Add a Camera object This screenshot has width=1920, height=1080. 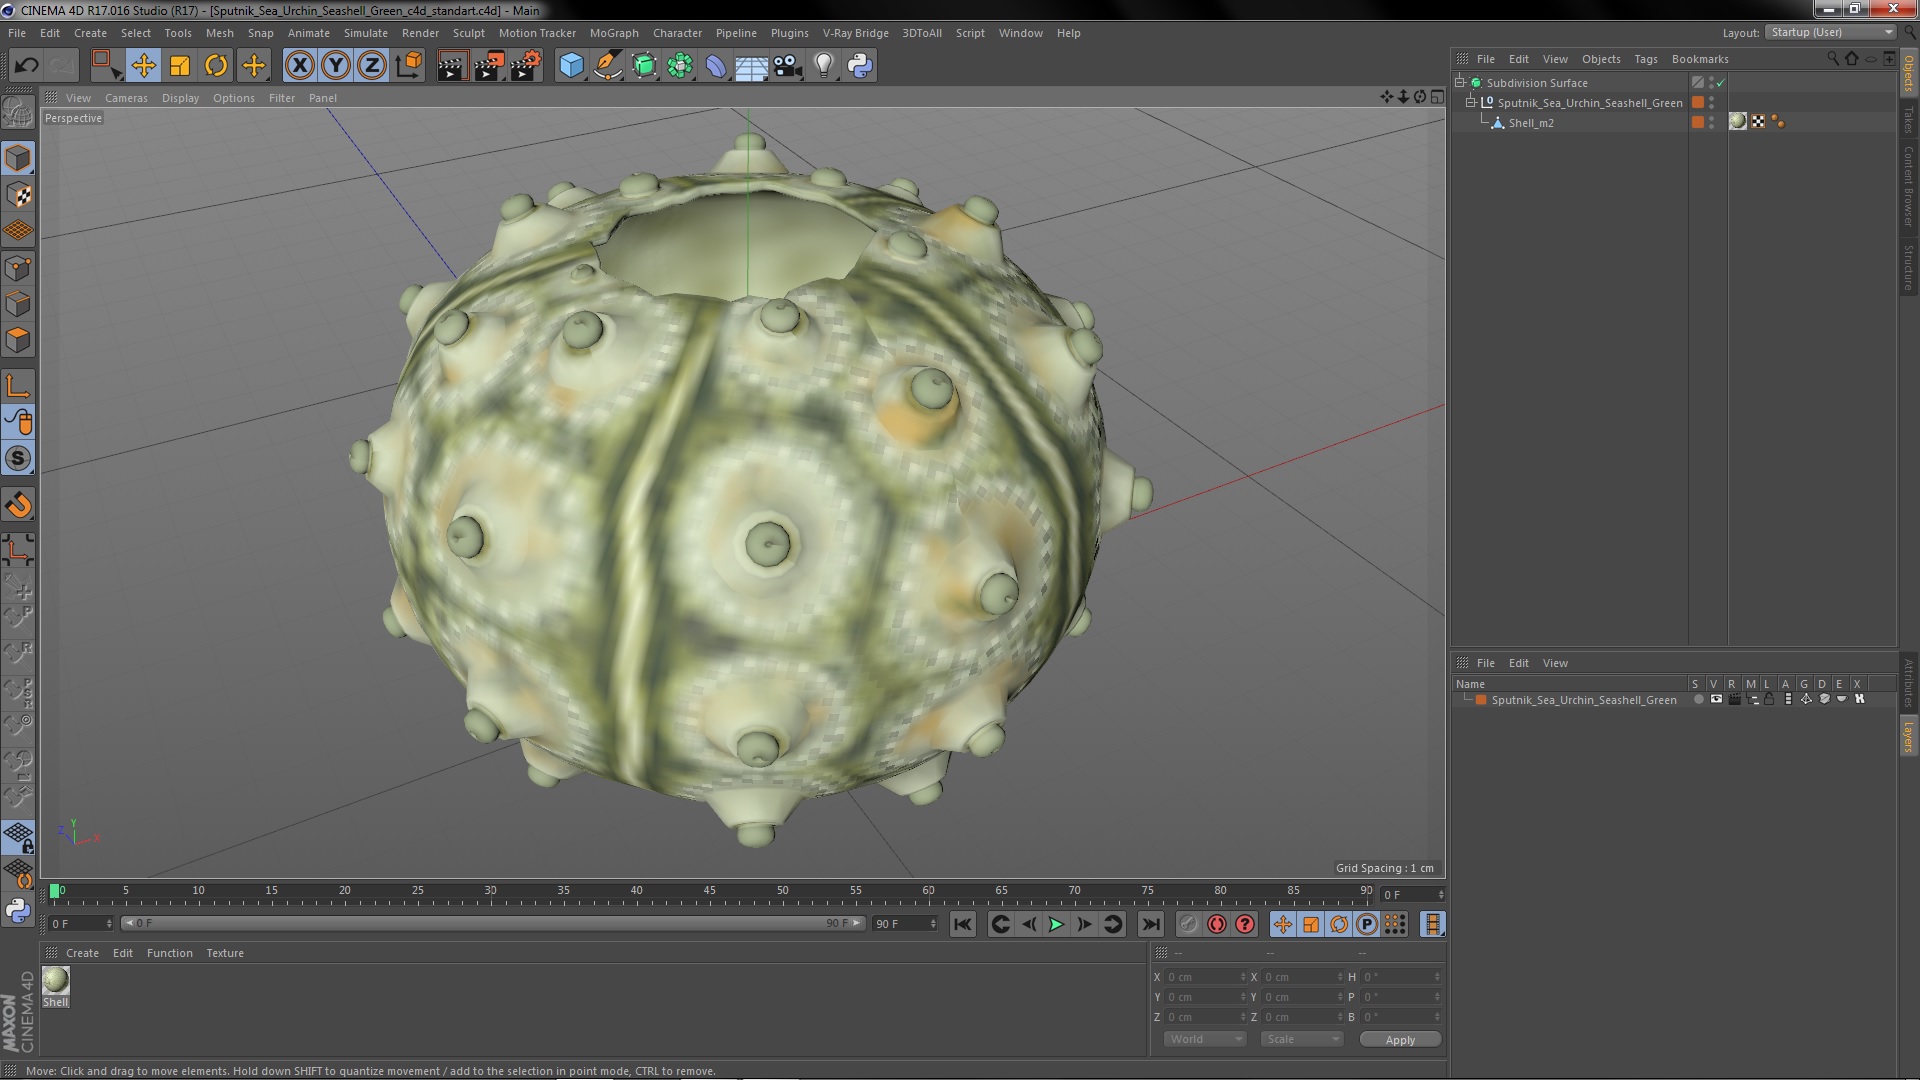point(787,66)
